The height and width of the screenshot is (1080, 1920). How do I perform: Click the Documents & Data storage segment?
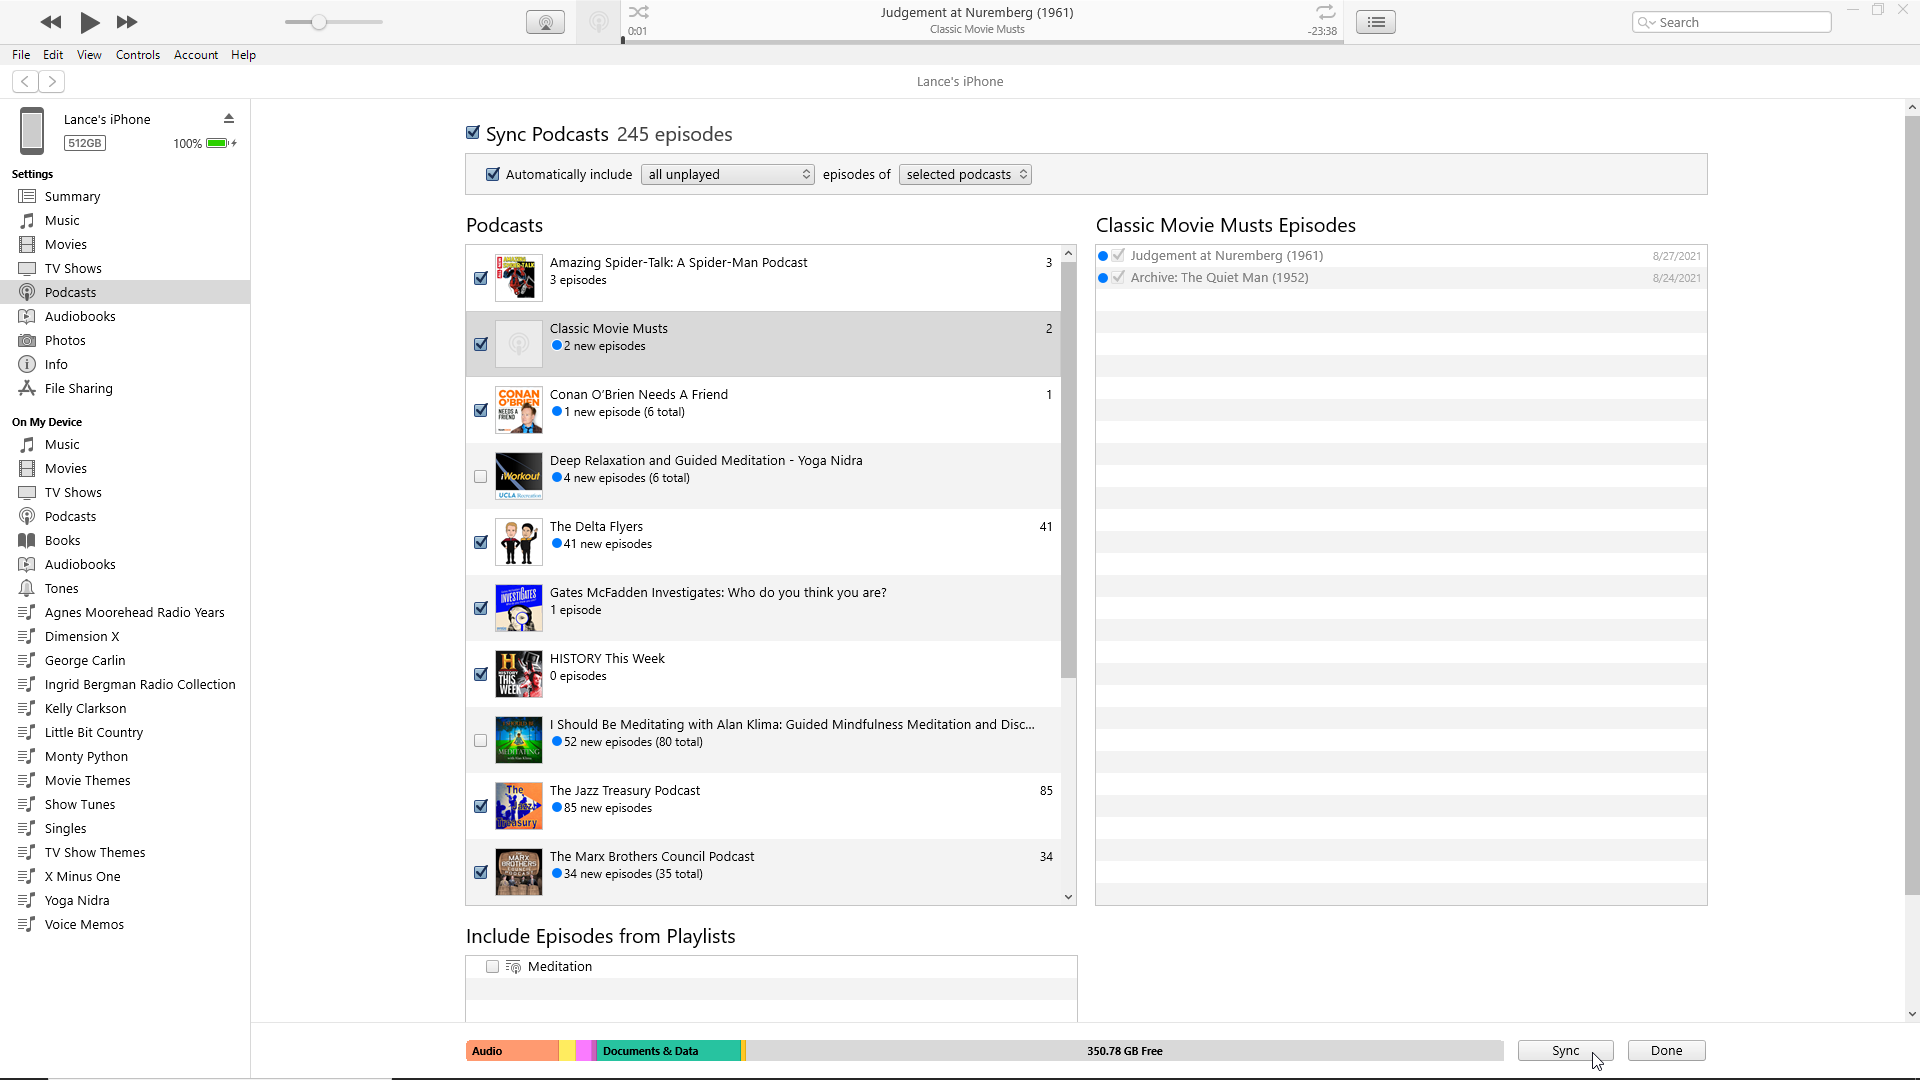coord(668,1051)
